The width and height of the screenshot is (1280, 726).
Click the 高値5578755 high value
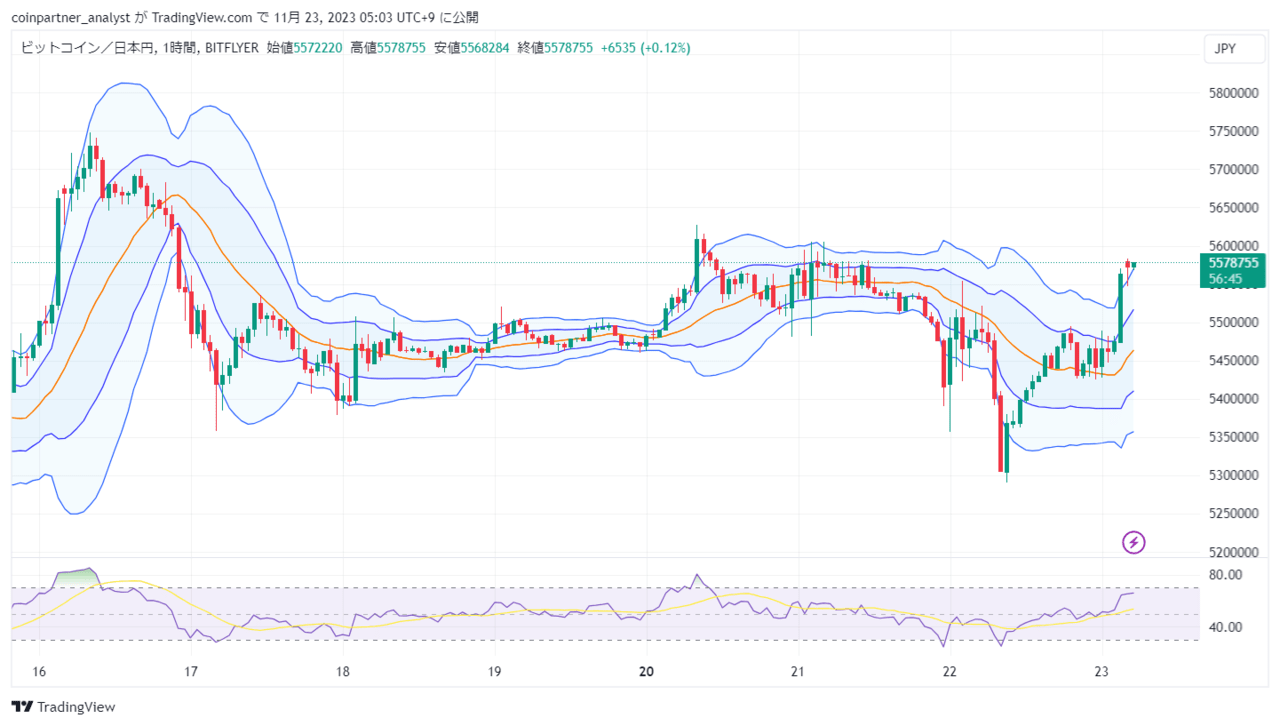click(x=388, y=48)
